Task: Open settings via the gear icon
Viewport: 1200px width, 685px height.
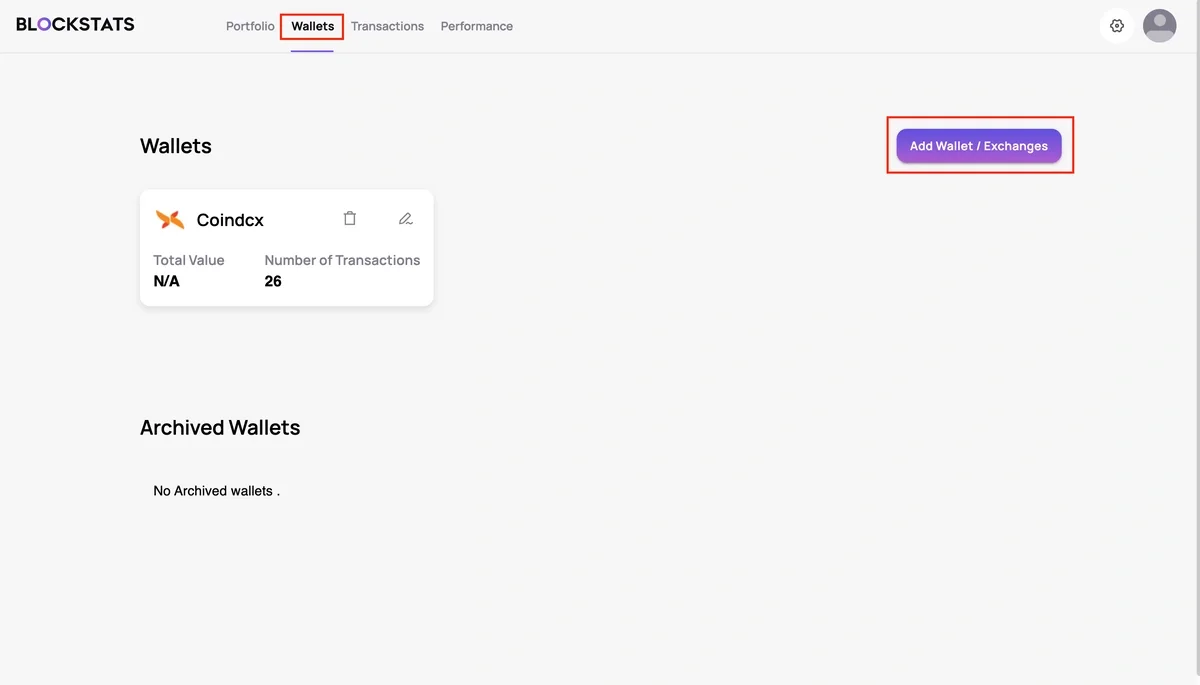Action: tap(1116, 25)
